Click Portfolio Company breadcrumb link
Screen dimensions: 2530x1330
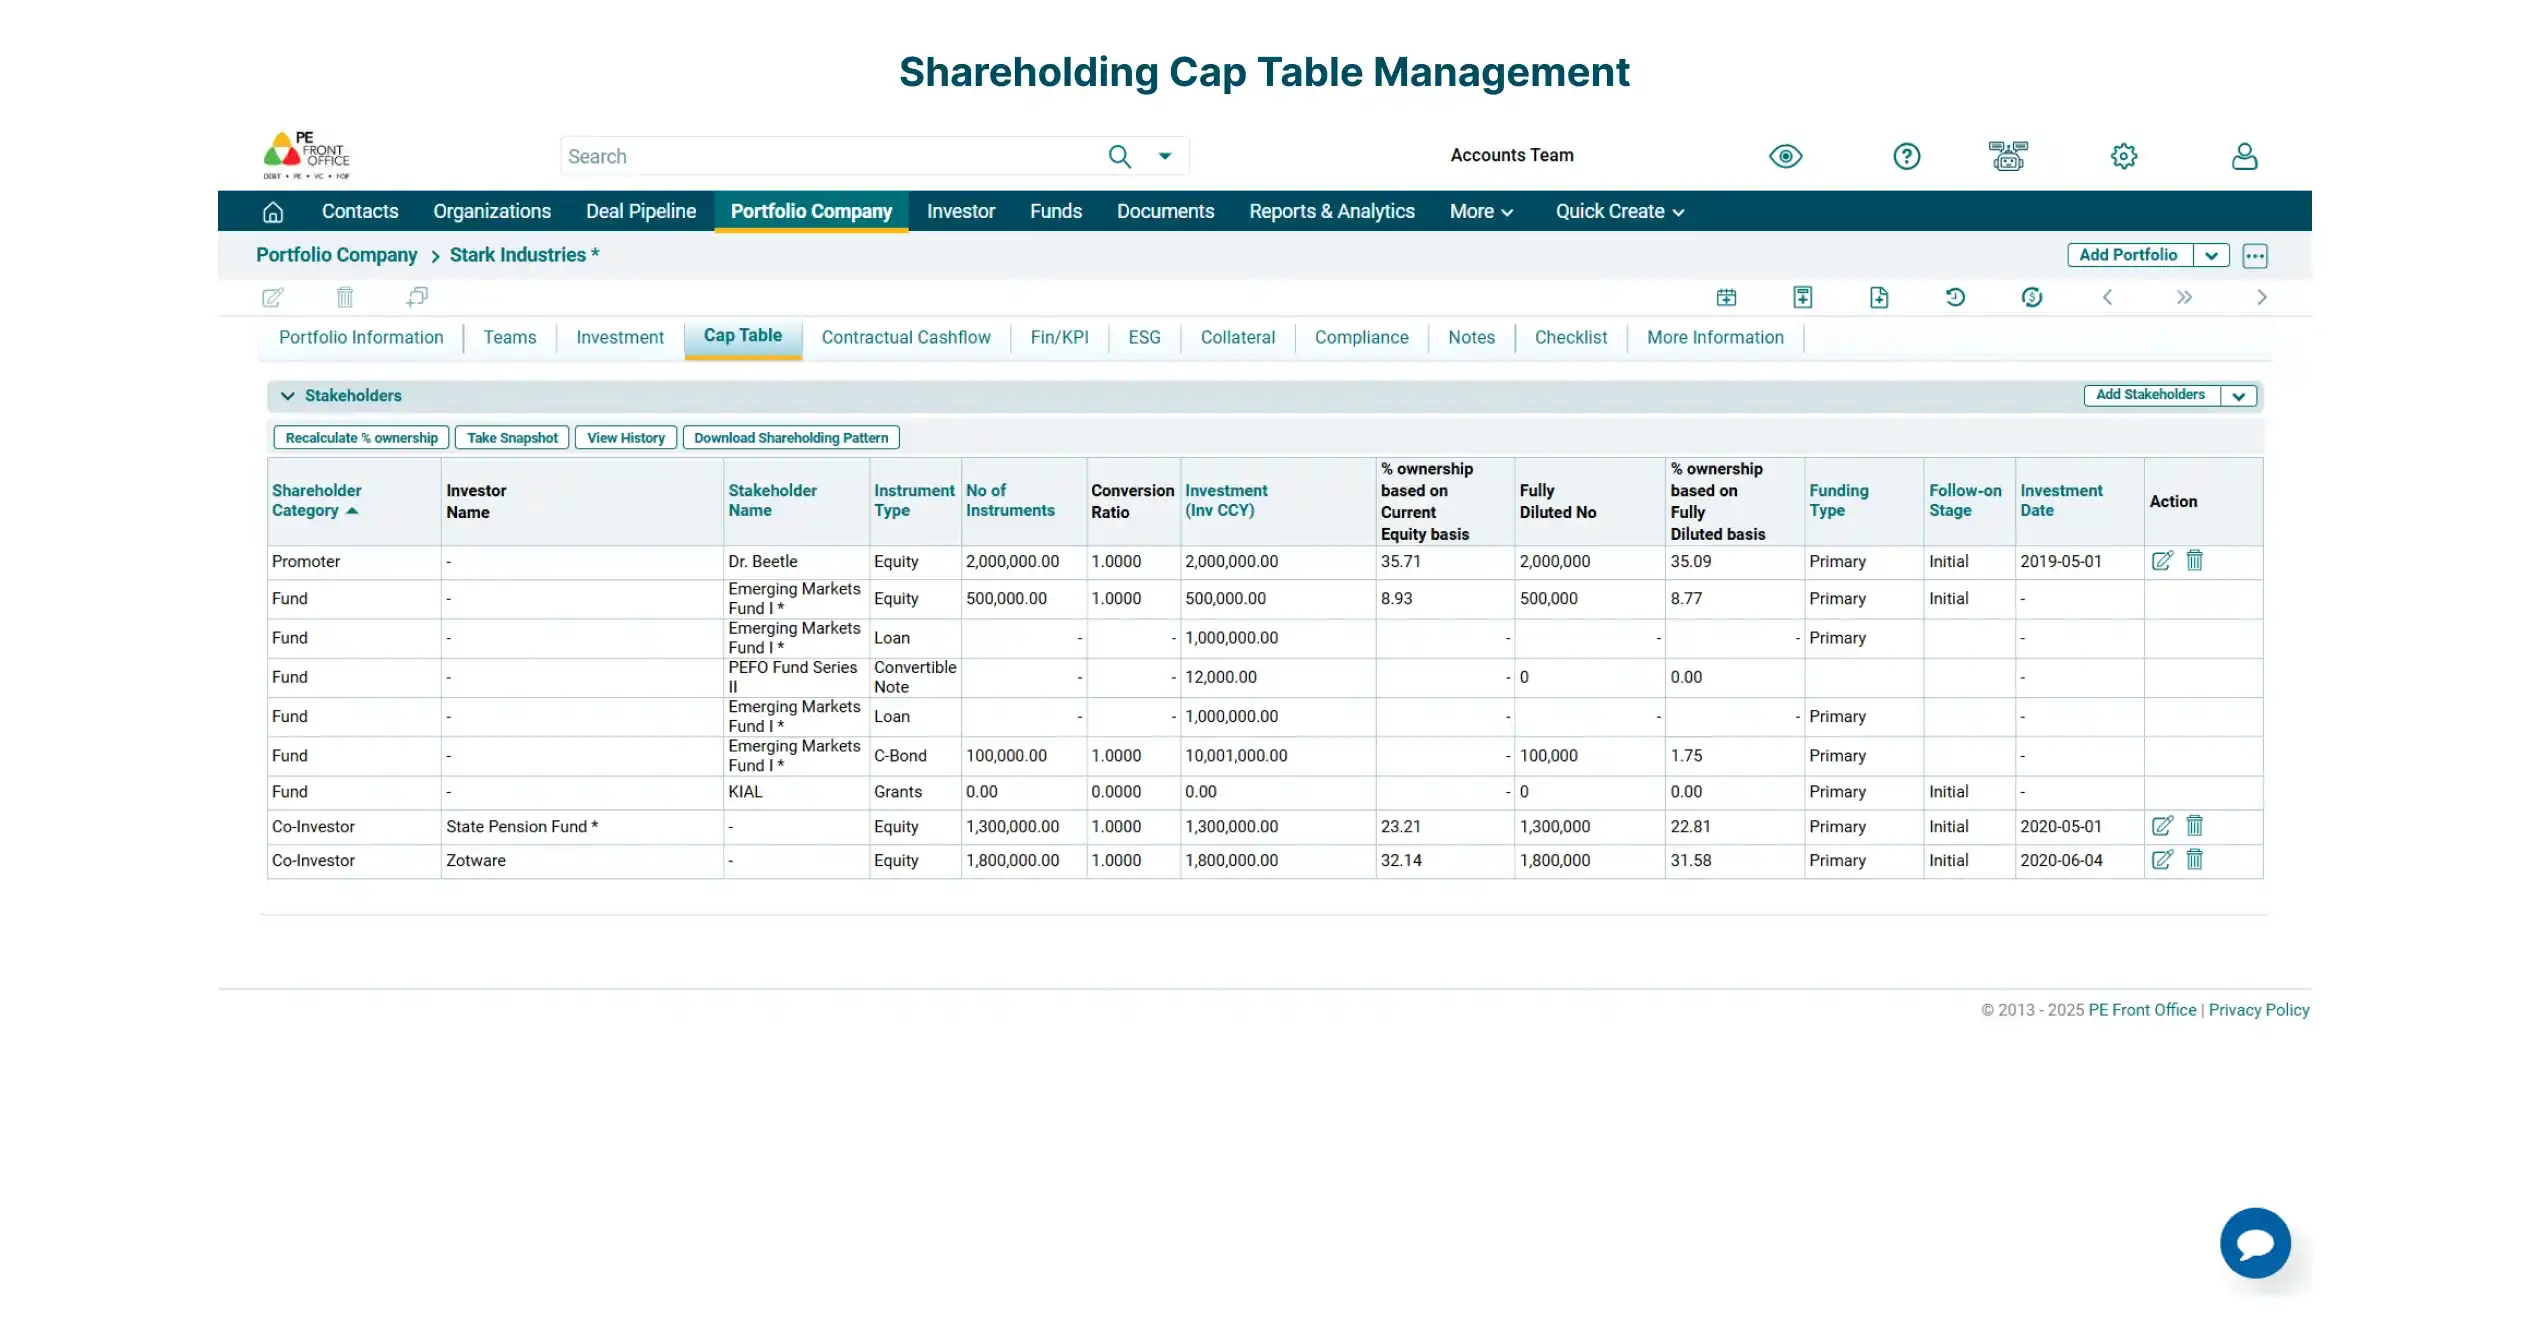[336, 255]
